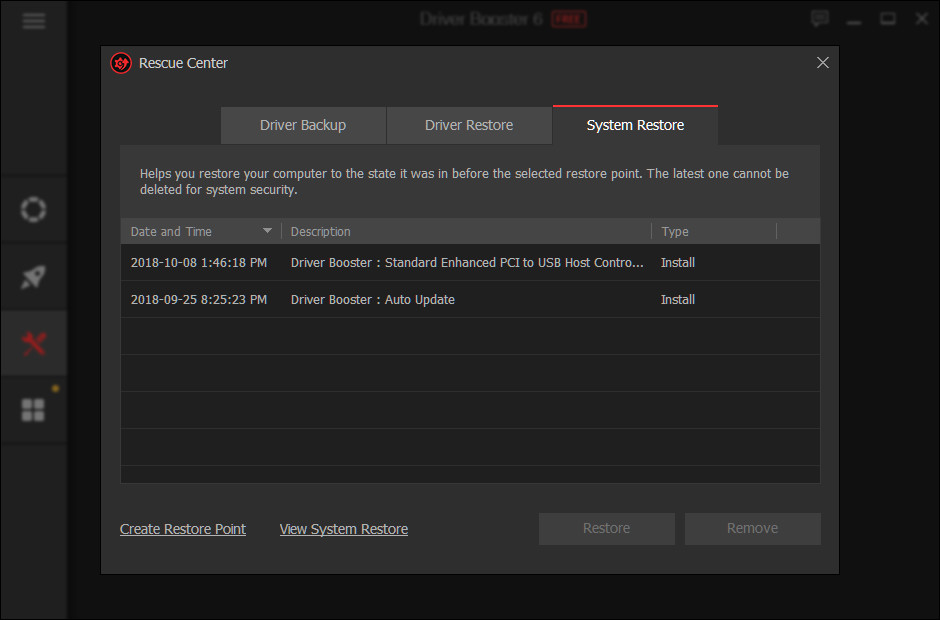Screen dimensions: 940x620
Task: Open the feedback chat icon in title bar
Action: [820, 19]
